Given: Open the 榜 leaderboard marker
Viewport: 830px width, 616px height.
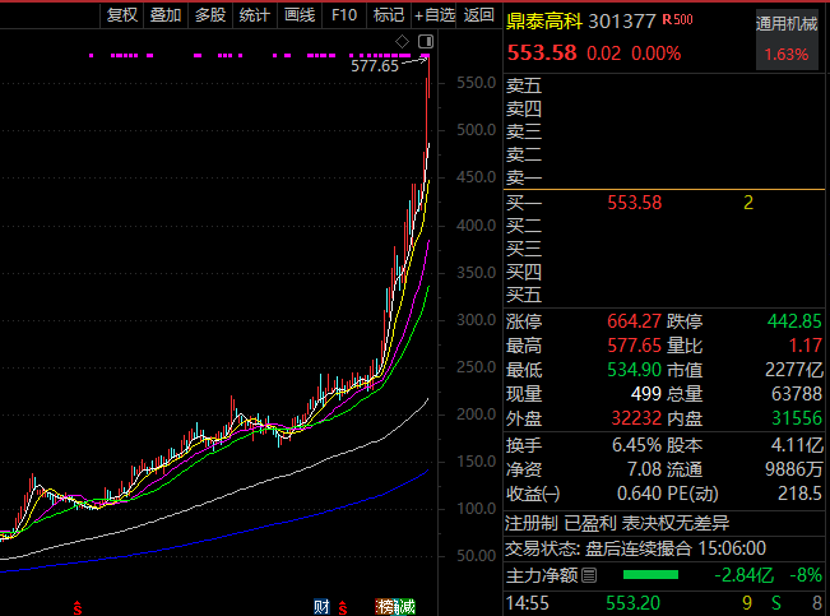Looking at the screenshot, I should (384, 606).
